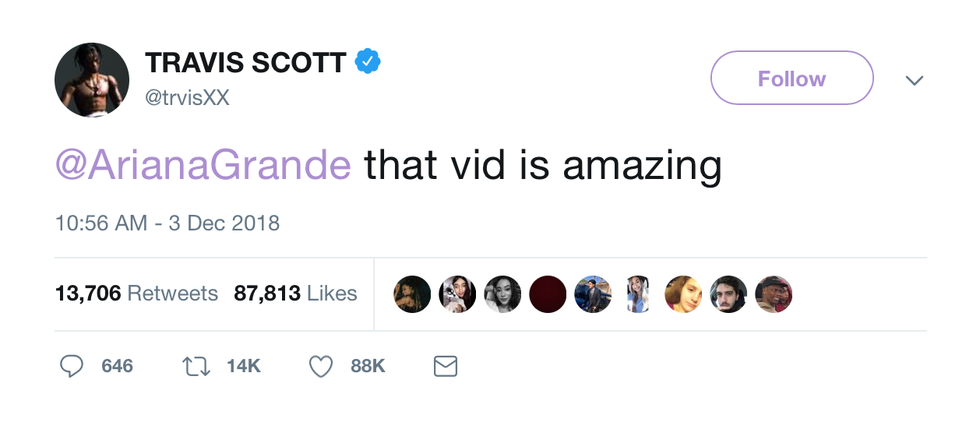
Task: Expand the tweet options chevron menu
Action: 914,79
